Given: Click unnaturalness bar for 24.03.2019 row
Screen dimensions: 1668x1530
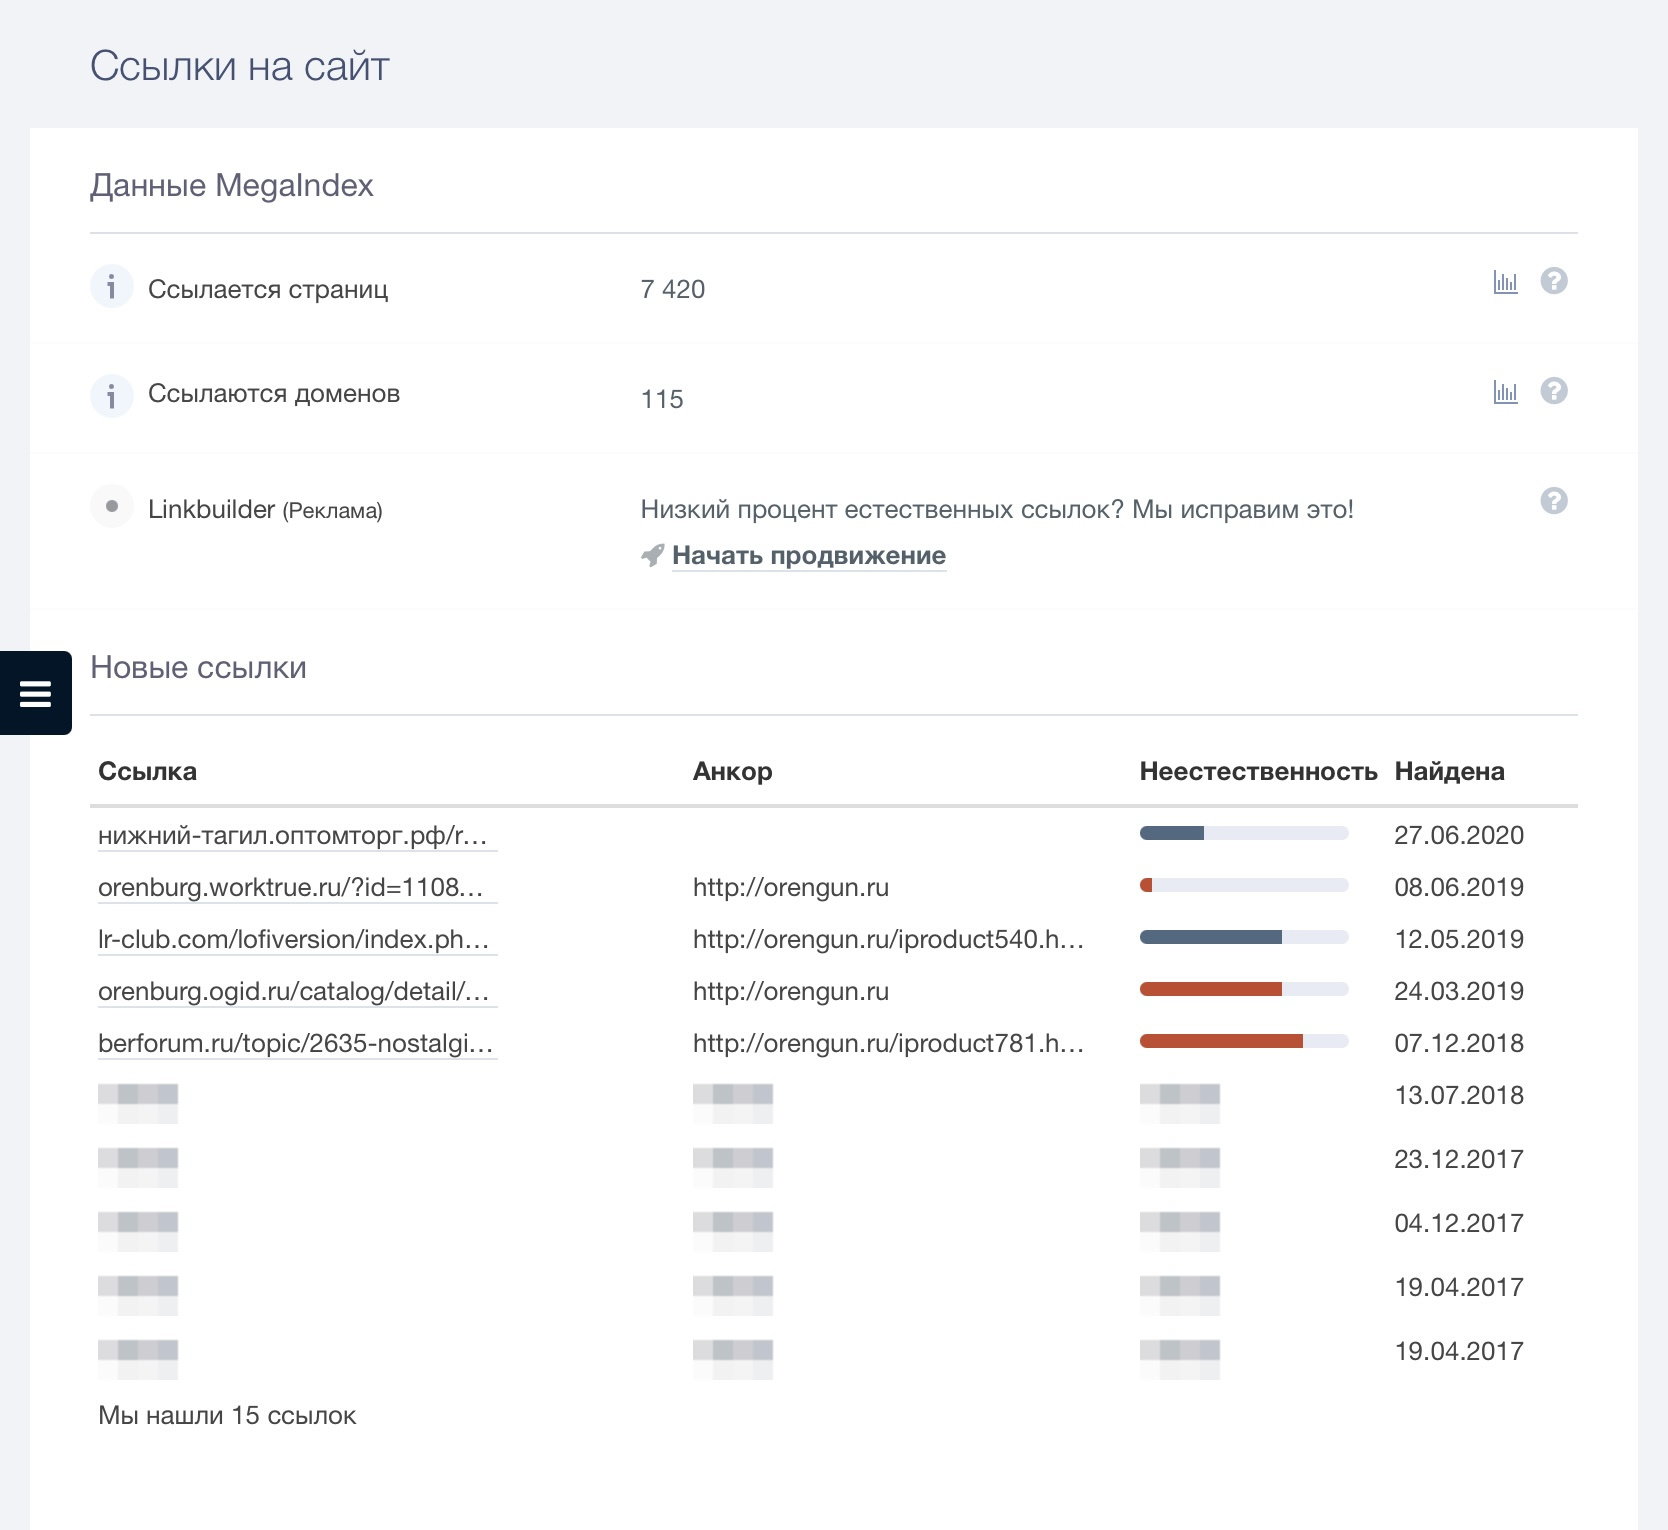Looking at the screenshot, I should 1244,989.
